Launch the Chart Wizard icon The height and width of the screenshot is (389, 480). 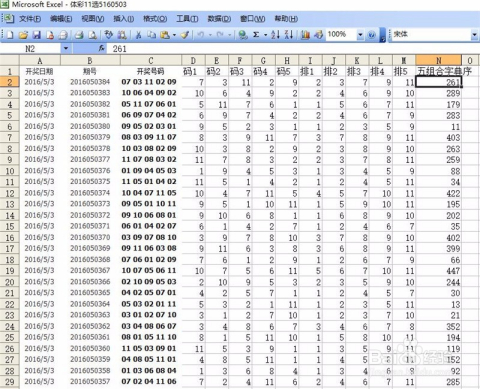click(x=305, y=34)
